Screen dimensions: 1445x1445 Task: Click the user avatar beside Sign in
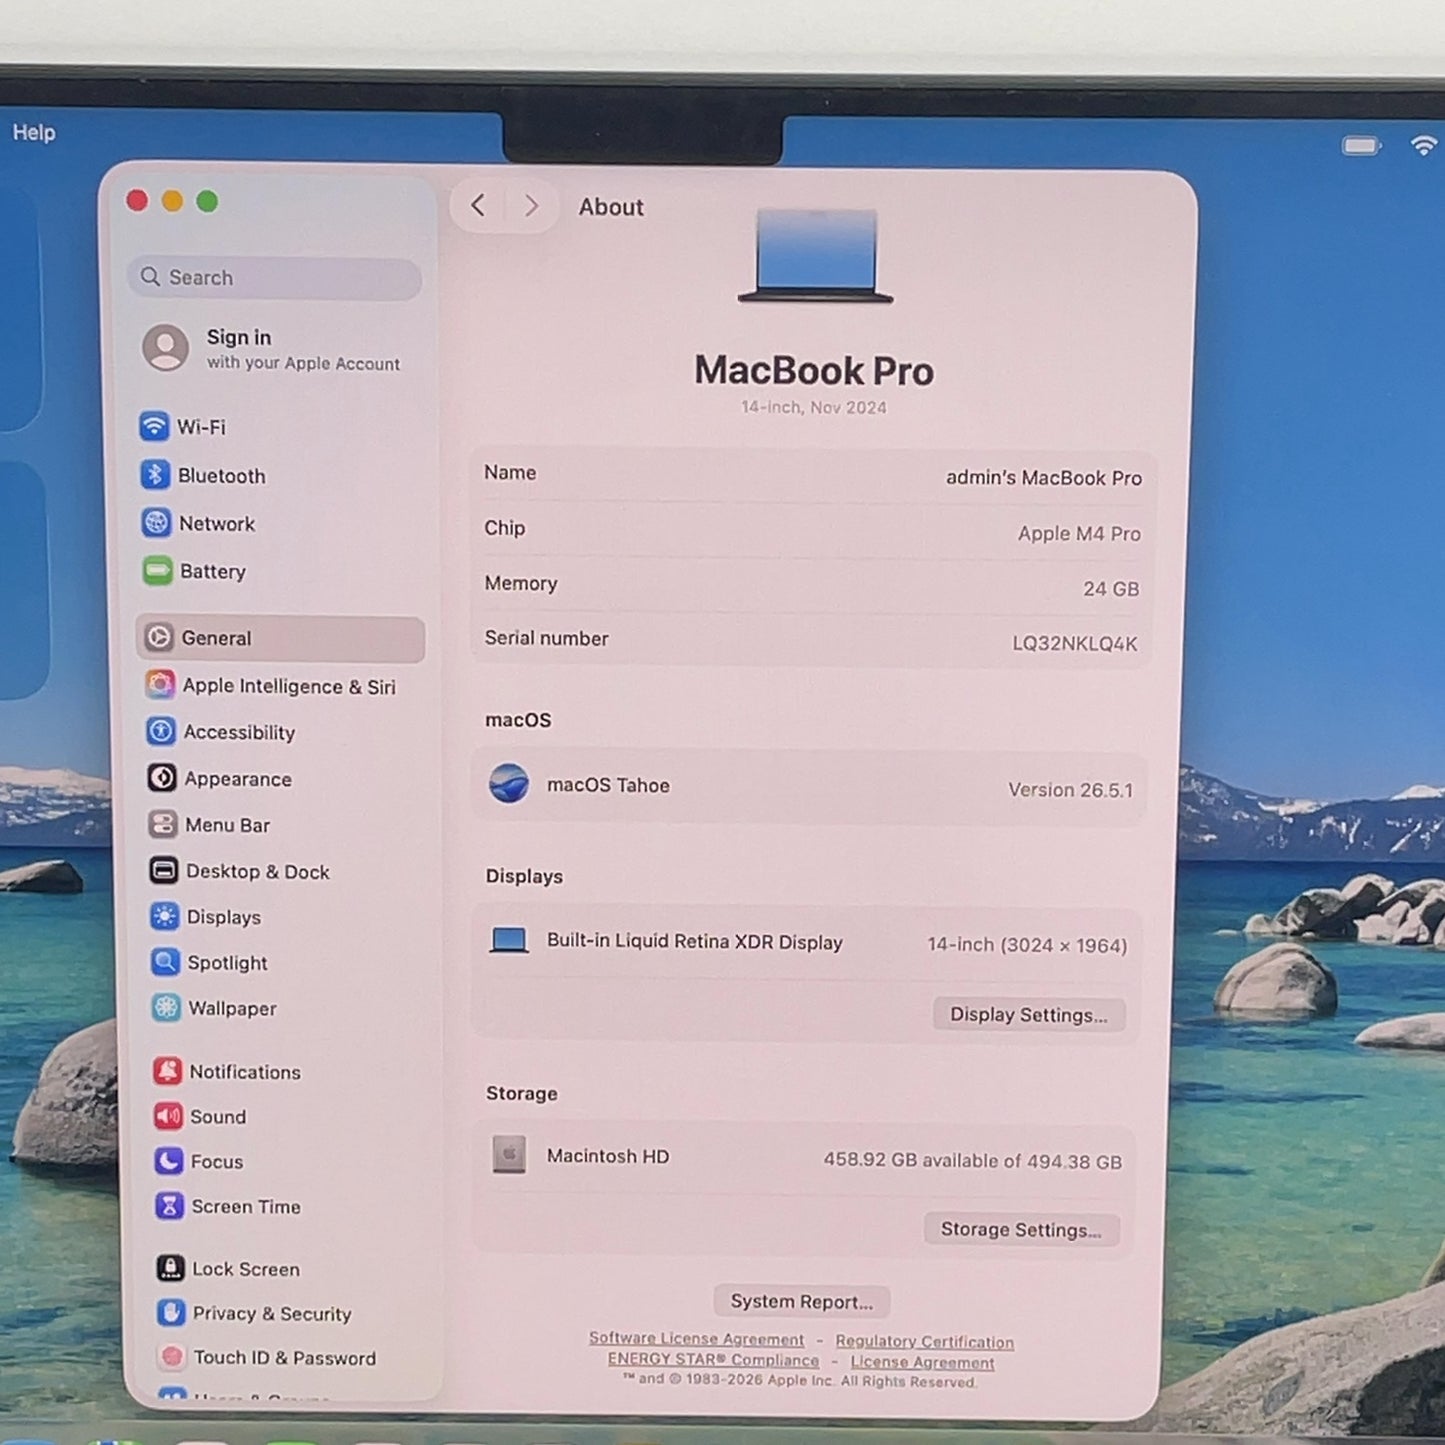(166, 348)
